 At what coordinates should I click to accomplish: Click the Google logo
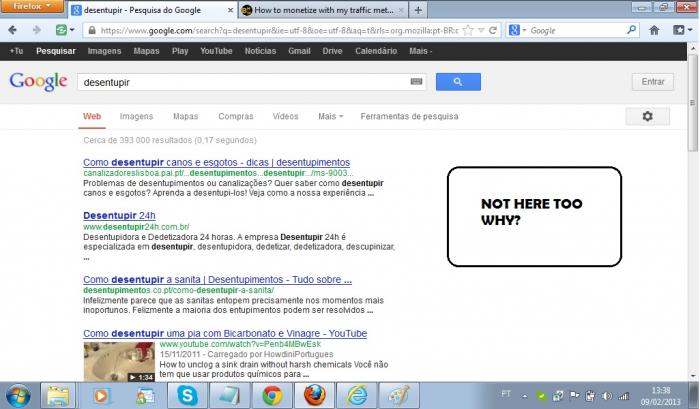(x=38, y=81)
